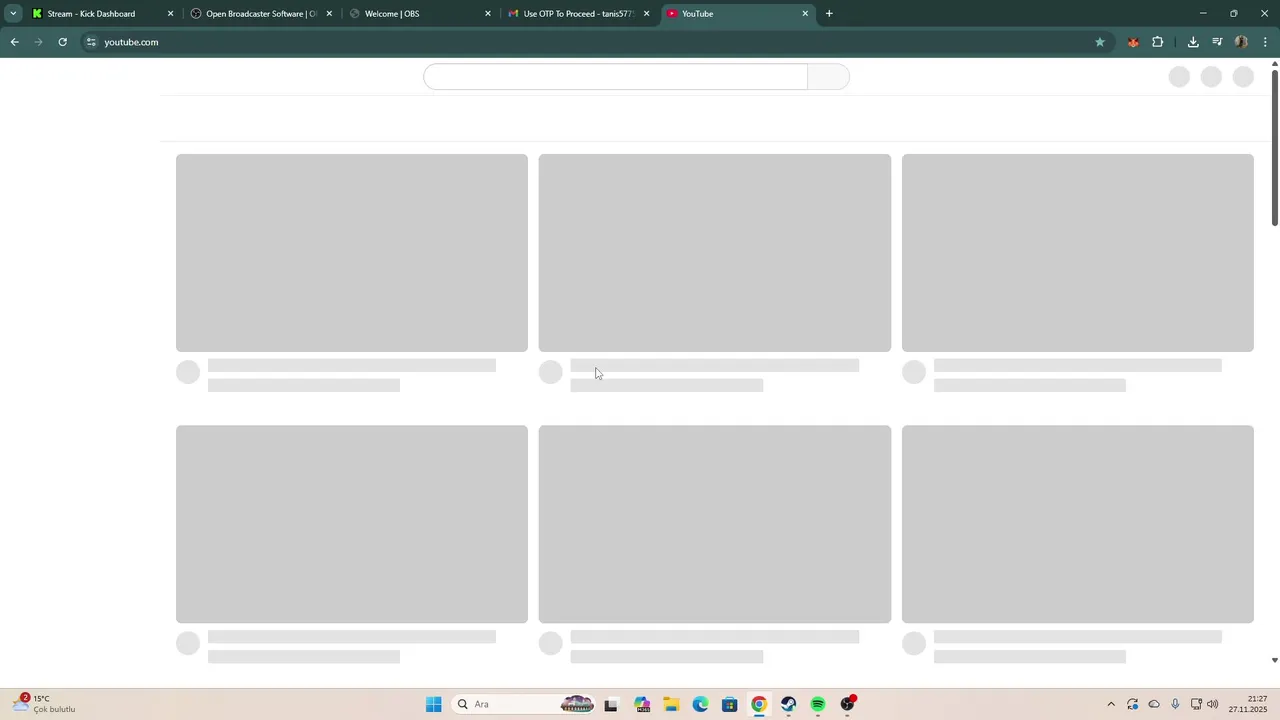
Task: Open a new tab with the plus button
Action: (829, 14)
